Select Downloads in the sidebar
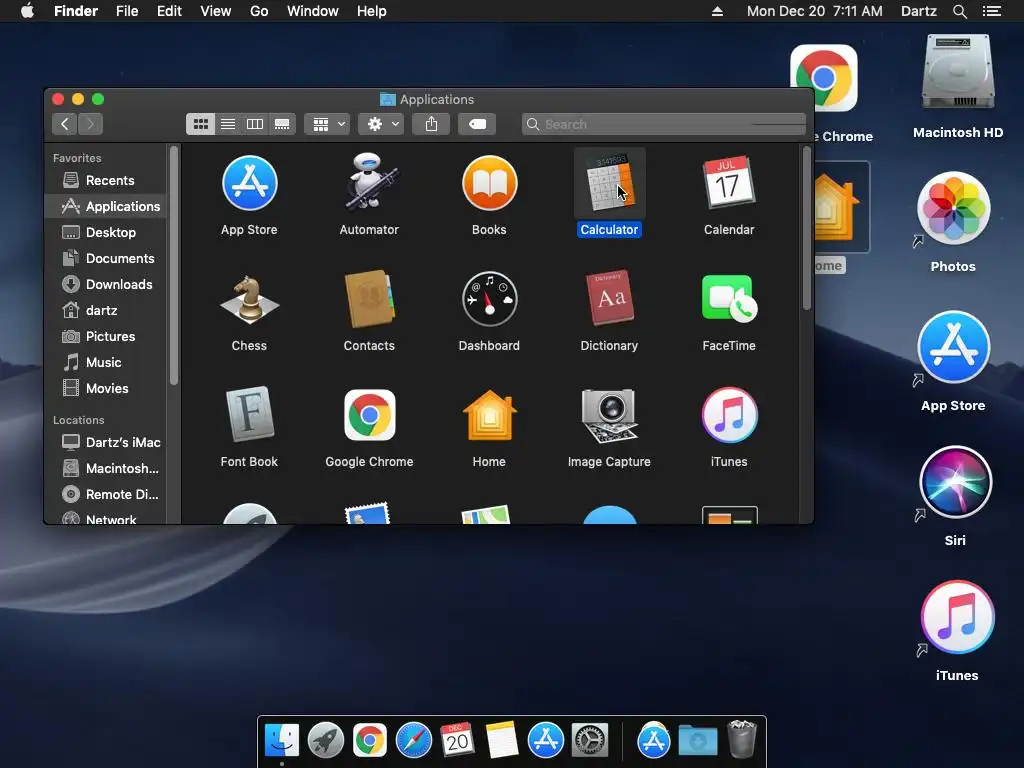Image resolution: width=1024 pixels, height=768 pixels. [106, 285]
